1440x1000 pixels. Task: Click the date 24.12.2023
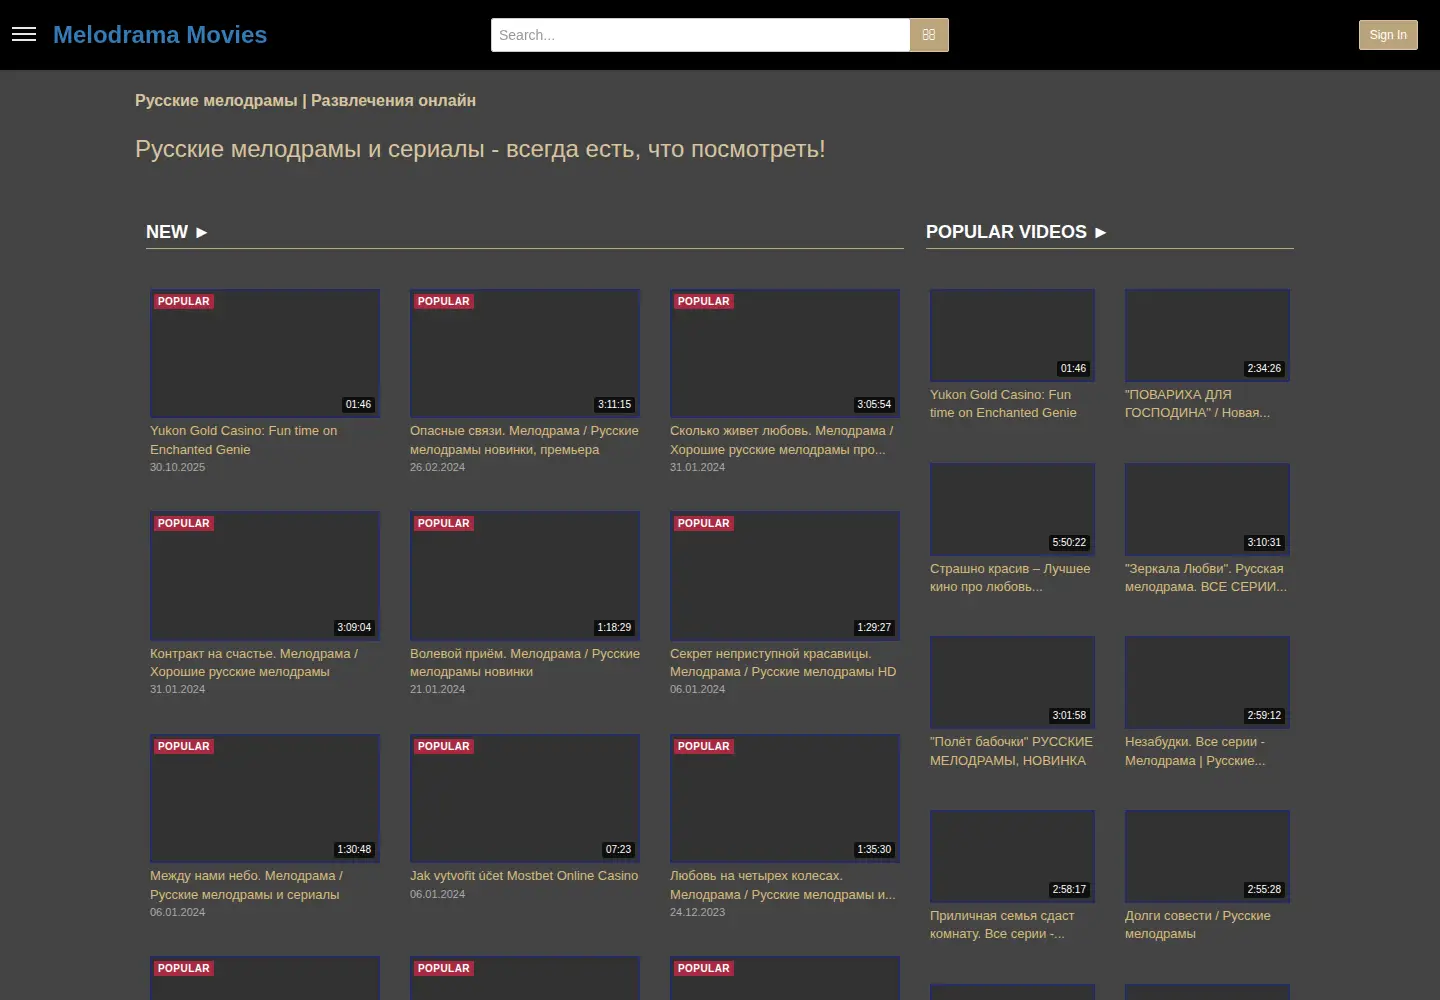[697, 912]
